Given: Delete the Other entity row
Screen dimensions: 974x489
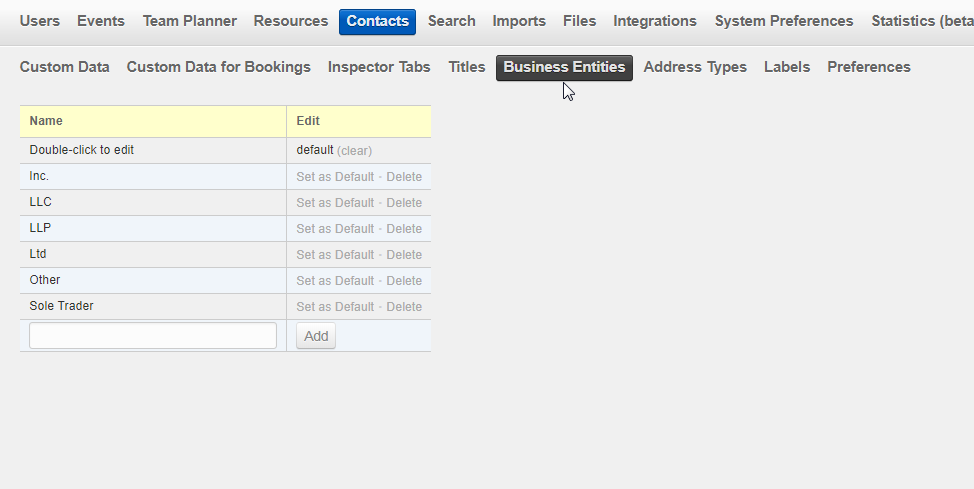Looking at the screenshot, I should 404,281.
